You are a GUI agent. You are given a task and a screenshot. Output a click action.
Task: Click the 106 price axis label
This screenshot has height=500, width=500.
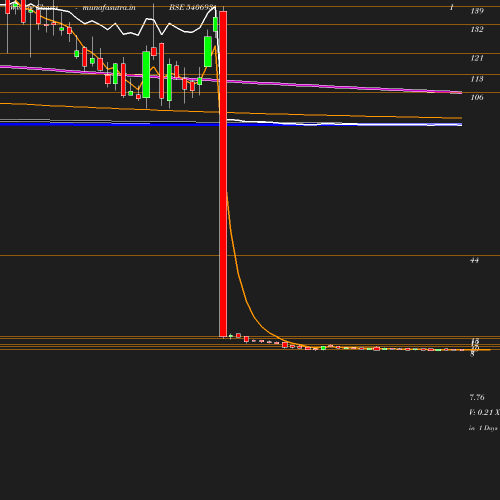pyautogui.click(x=477, y=97)
